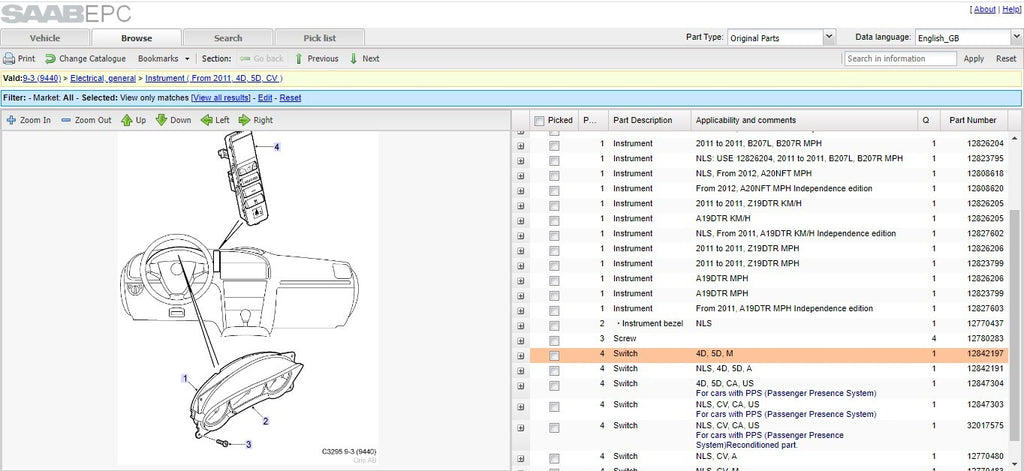This screenshot has width=1024, height=471.
Task: Pan diagram Right with green arrow
Action: point(244,120)
